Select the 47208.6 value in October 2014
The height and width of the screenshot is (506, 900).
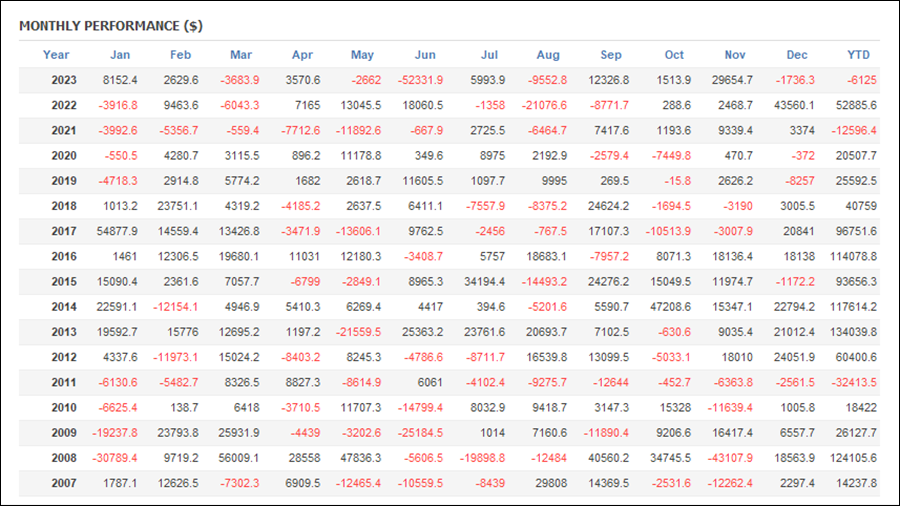click(x=670, y=307)
